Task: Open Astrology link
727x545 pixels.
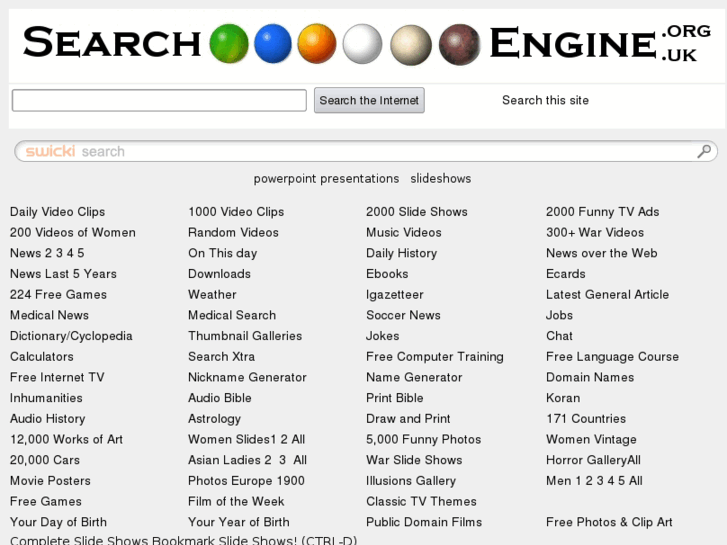Action: tap(214, 419)
